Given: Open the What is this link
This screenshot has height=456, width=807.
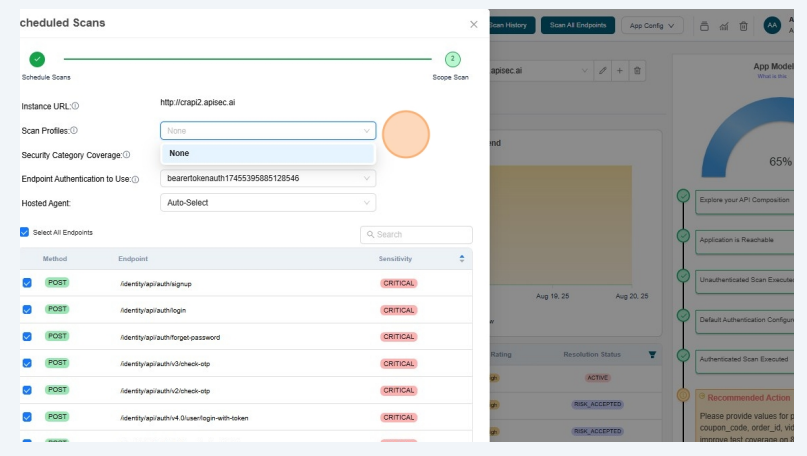Looking at the screenshot, I should (771, 76).
